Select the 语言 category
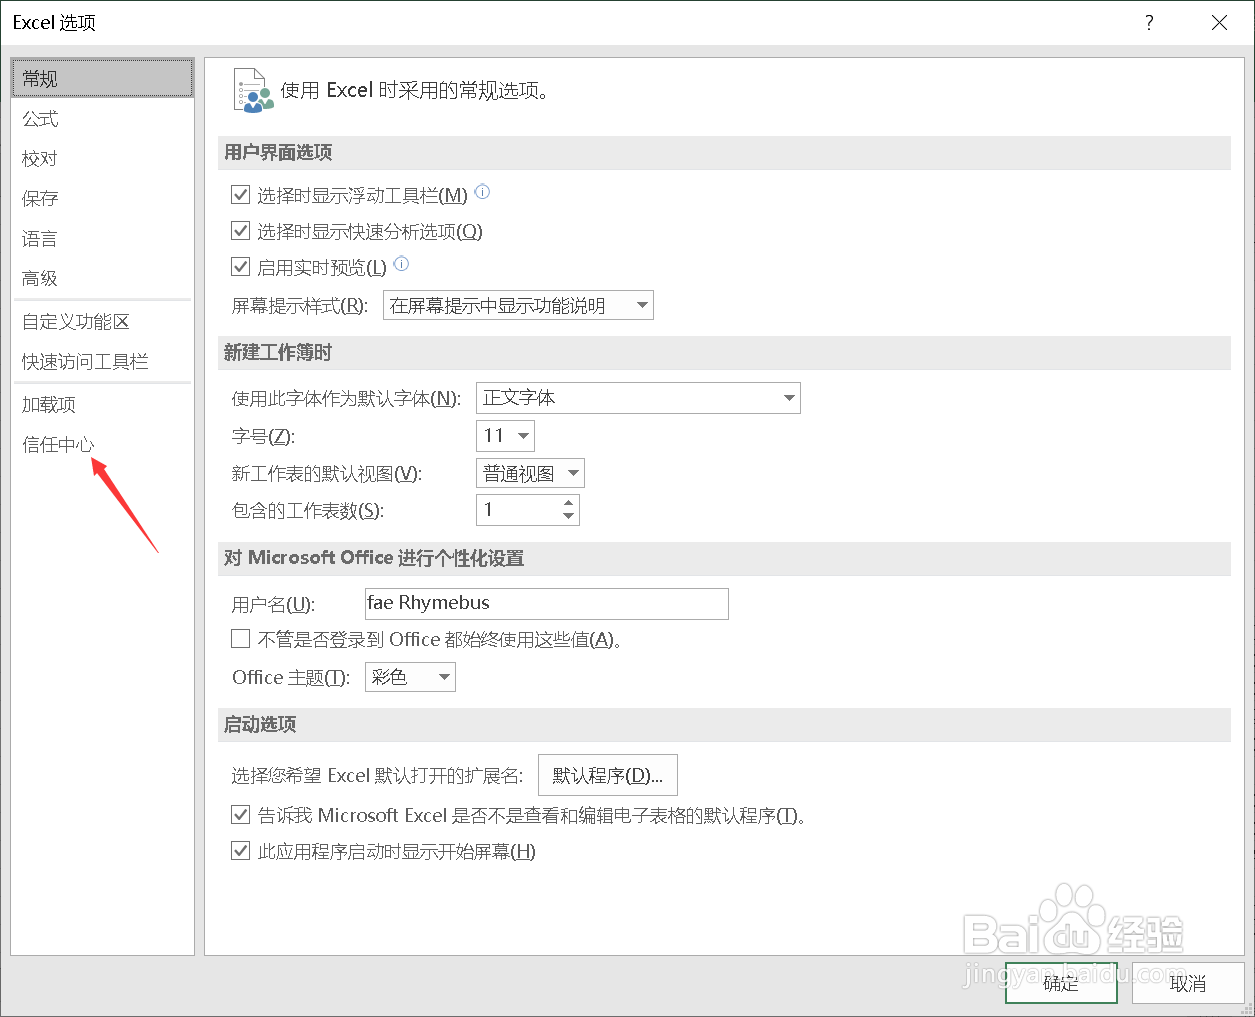 point(102,238)
